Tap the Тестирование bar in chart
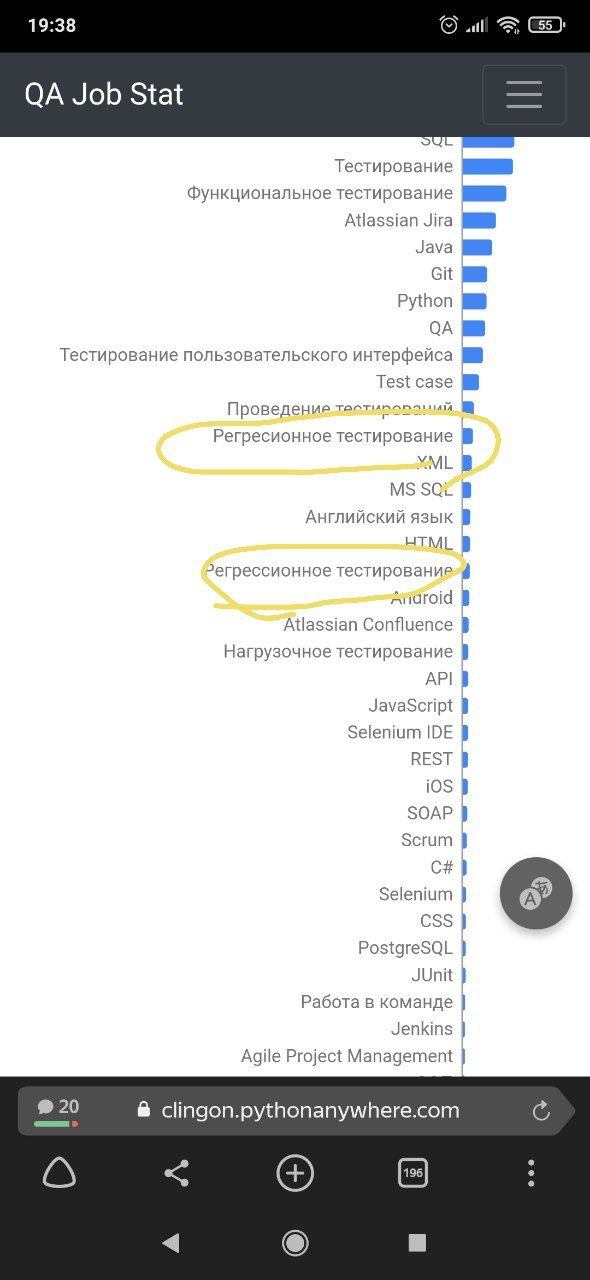The height and width of the screenshot is (1280, 590). [x=487, y=166]
